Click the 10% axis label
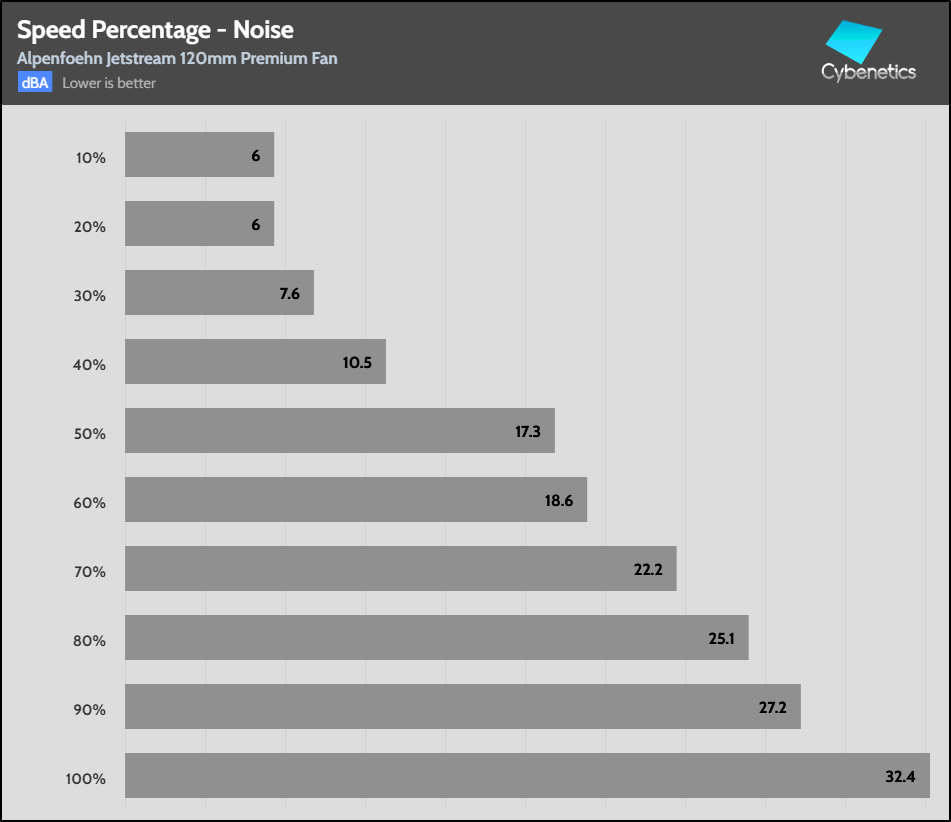951x822 pixels. 90,157
